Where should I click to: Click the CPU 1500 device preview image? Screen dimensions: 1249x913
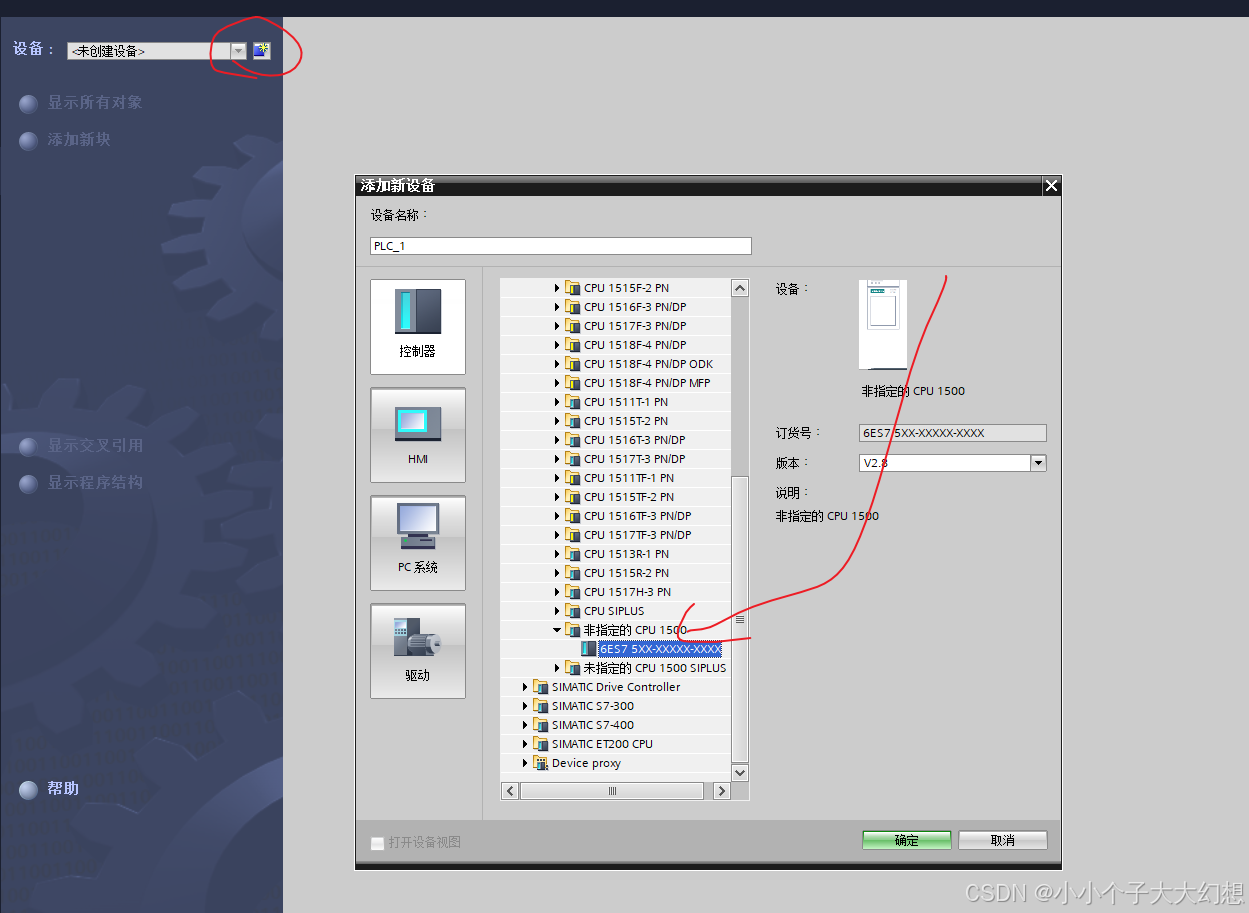coord(883,325)
